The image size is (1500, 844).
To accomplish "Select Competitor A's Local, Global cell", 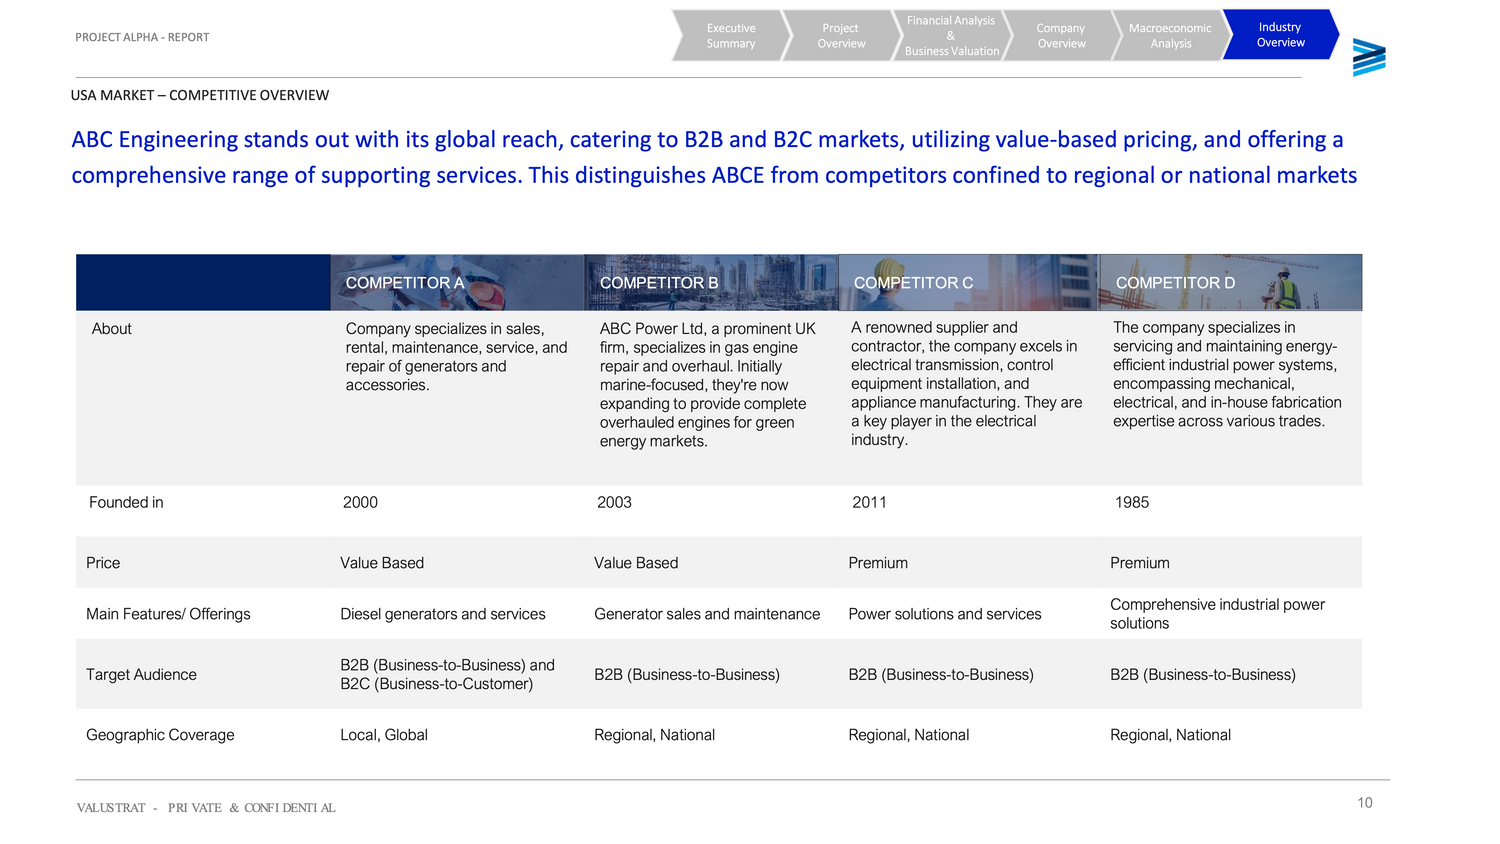I will tap(384, 735).
